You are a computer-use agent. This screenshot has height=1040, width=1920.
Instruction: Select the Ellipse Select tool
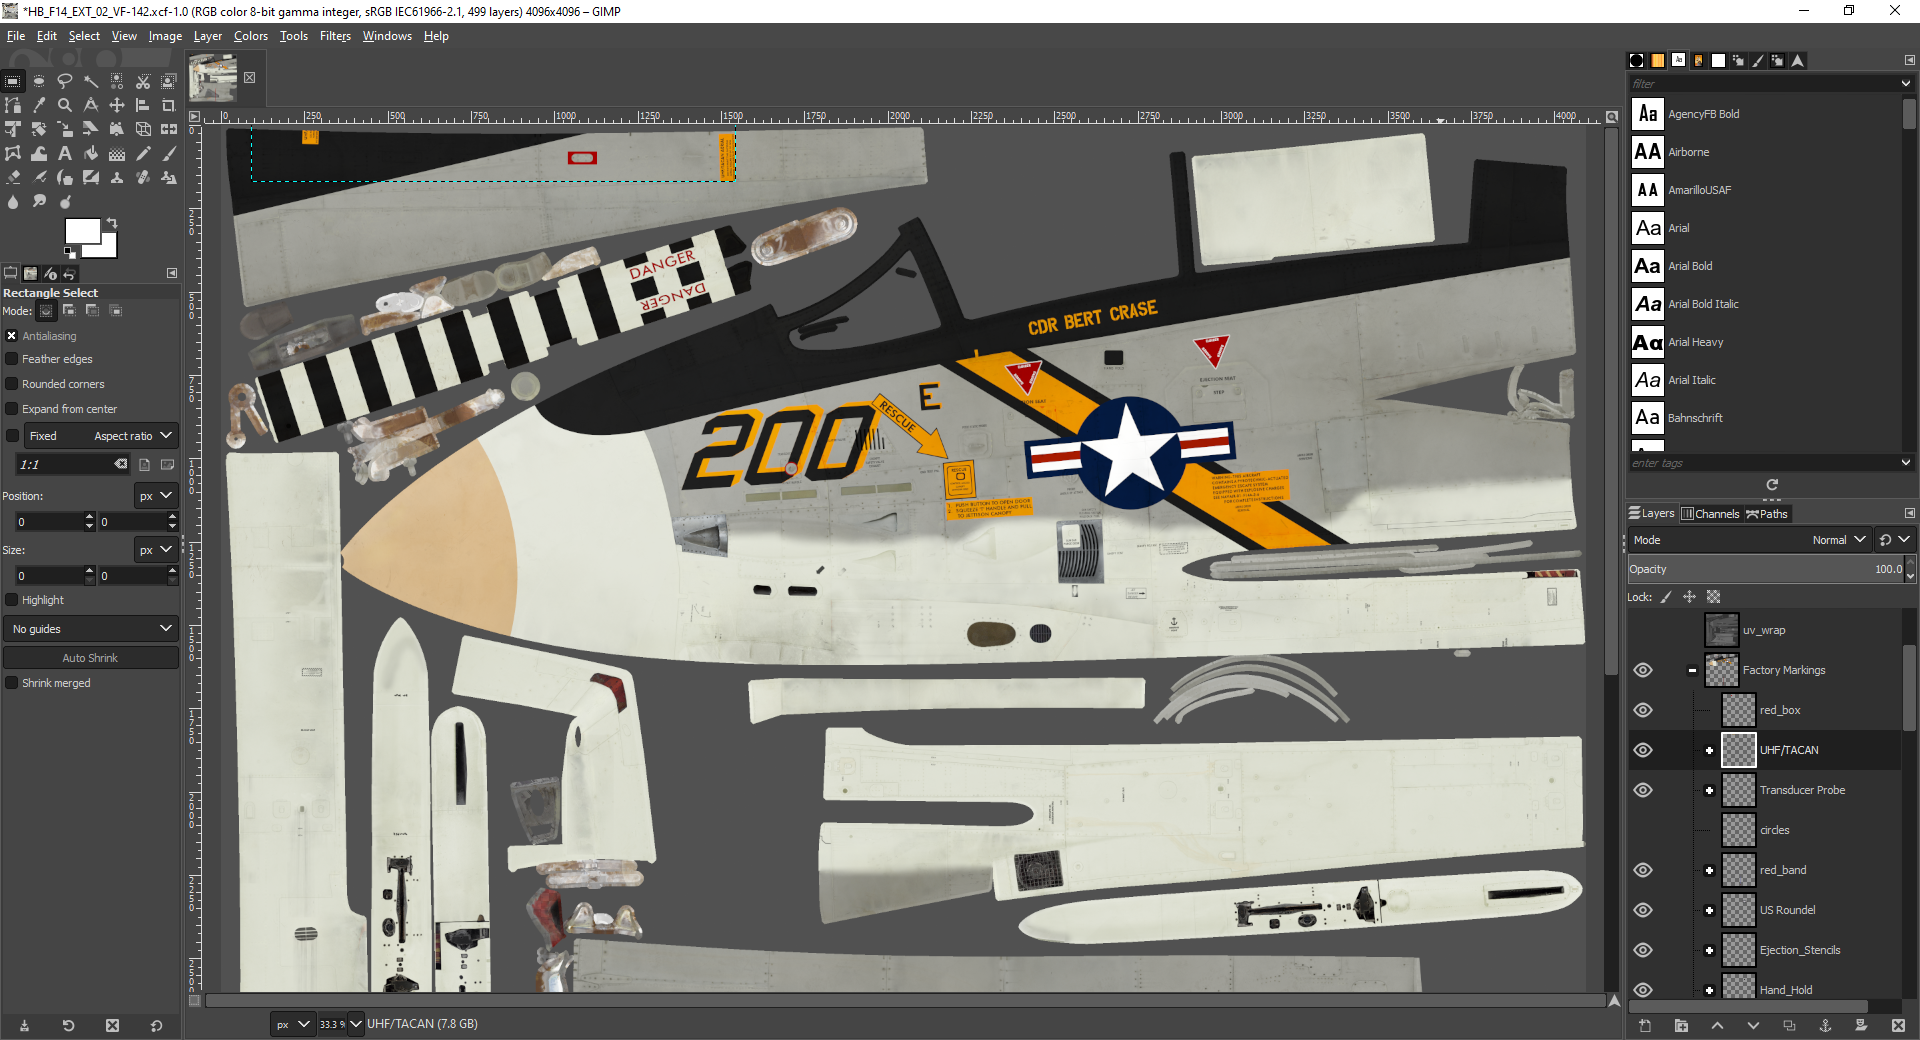click(39, 81)
